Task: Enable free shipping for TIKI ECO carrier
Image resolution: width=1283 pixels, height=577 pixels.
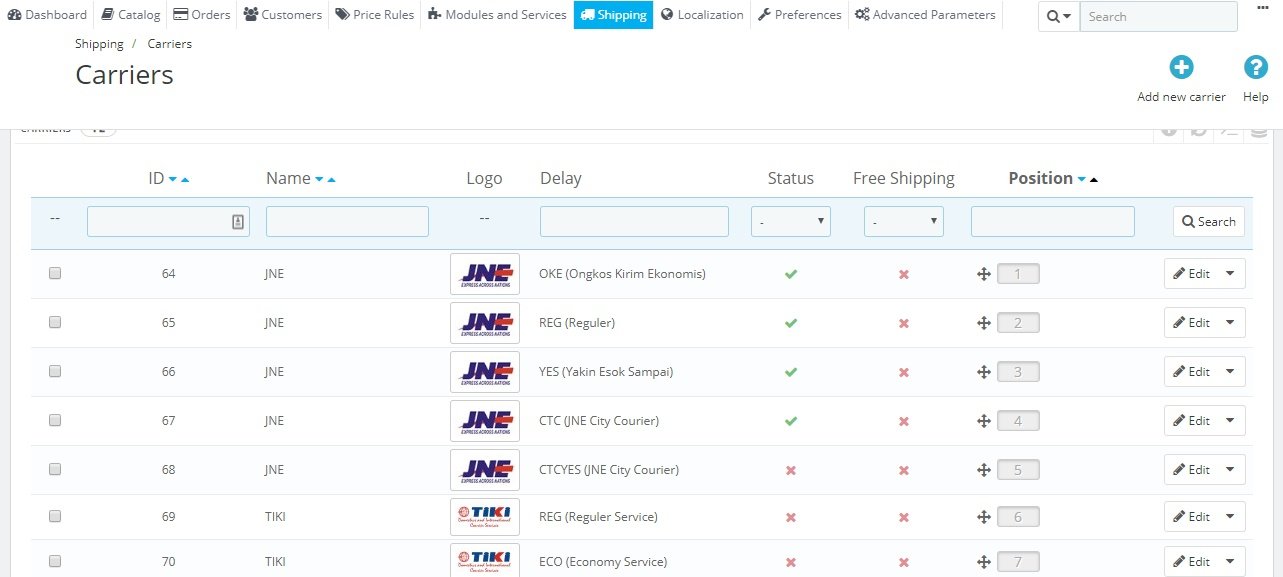Action: (904, 562)
